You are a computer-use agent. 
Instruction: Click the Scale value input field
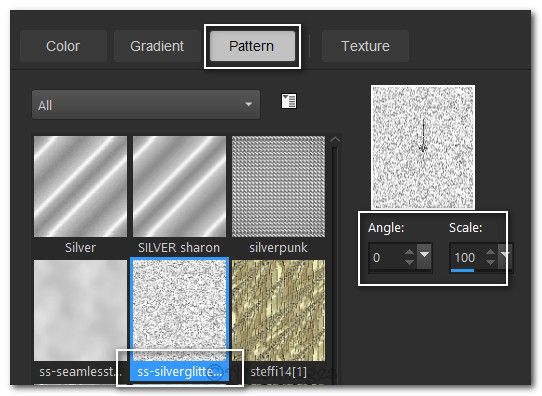(467, 257)
